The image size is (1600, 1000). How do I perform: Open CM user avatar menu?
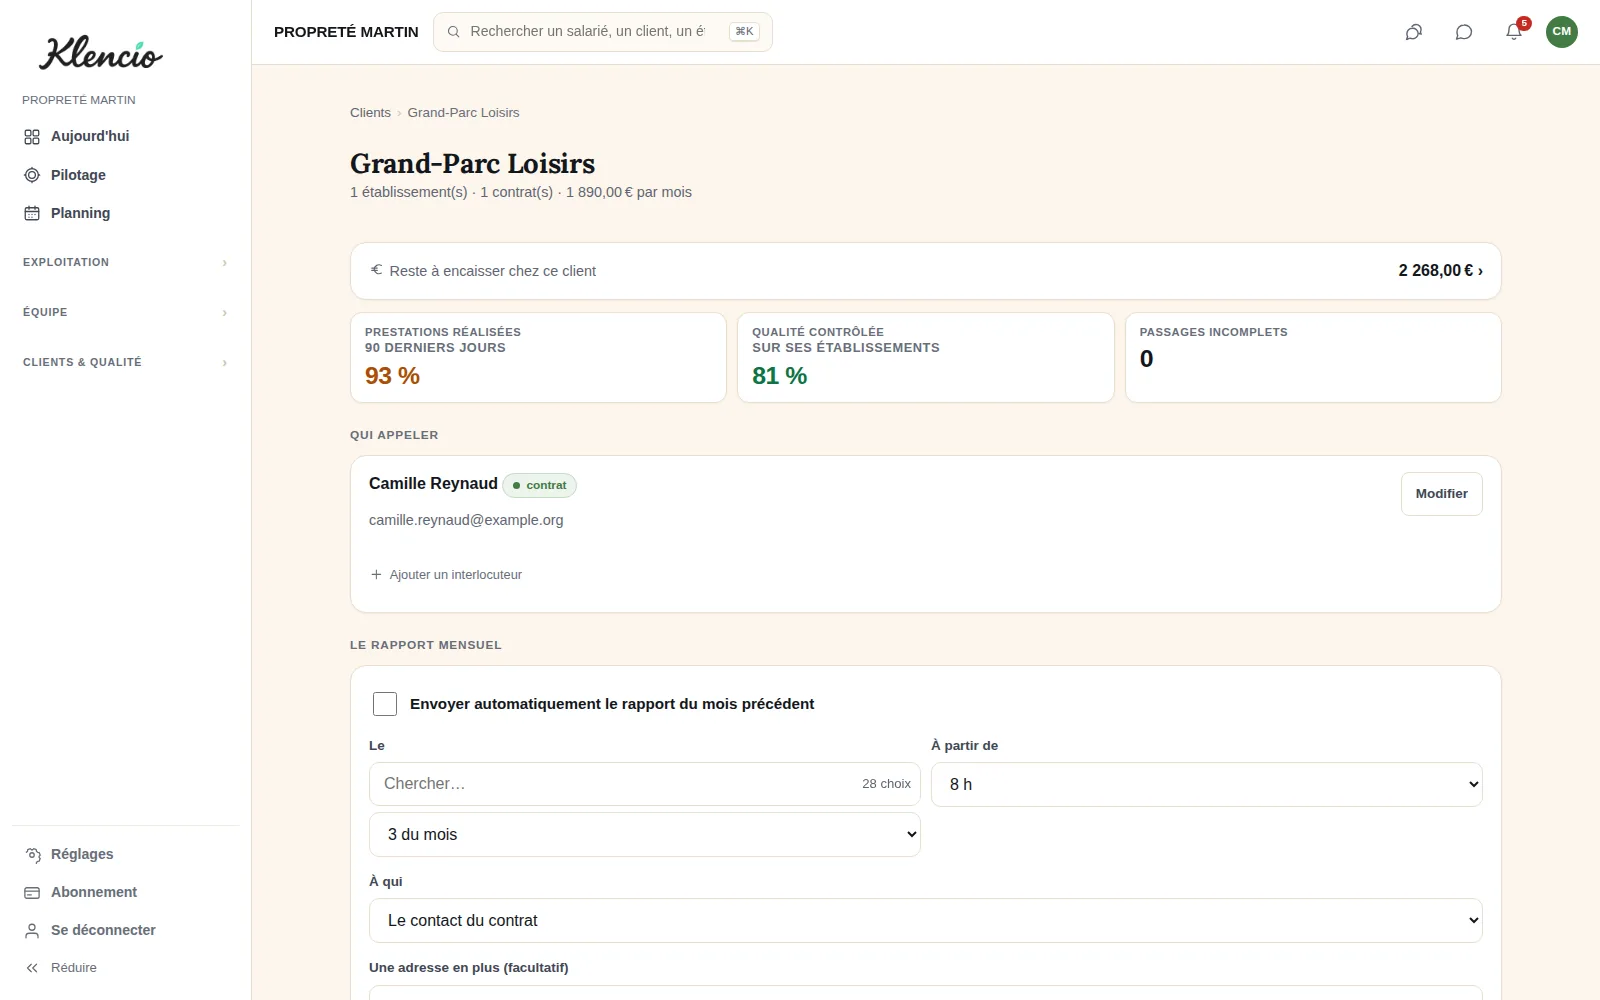click(x=1562, y=32)
